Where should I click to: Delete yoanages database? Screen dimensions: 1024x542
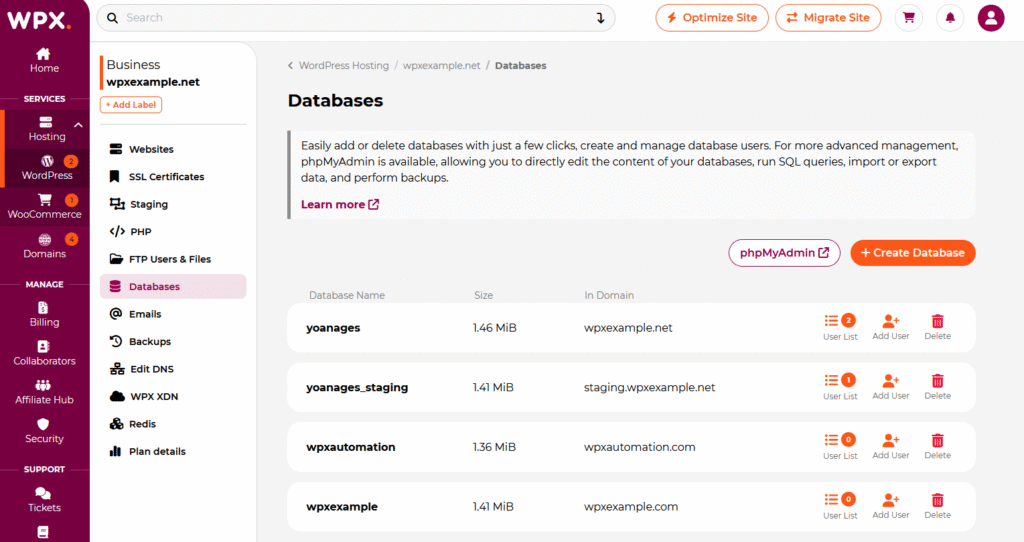(x=937, y=327)
